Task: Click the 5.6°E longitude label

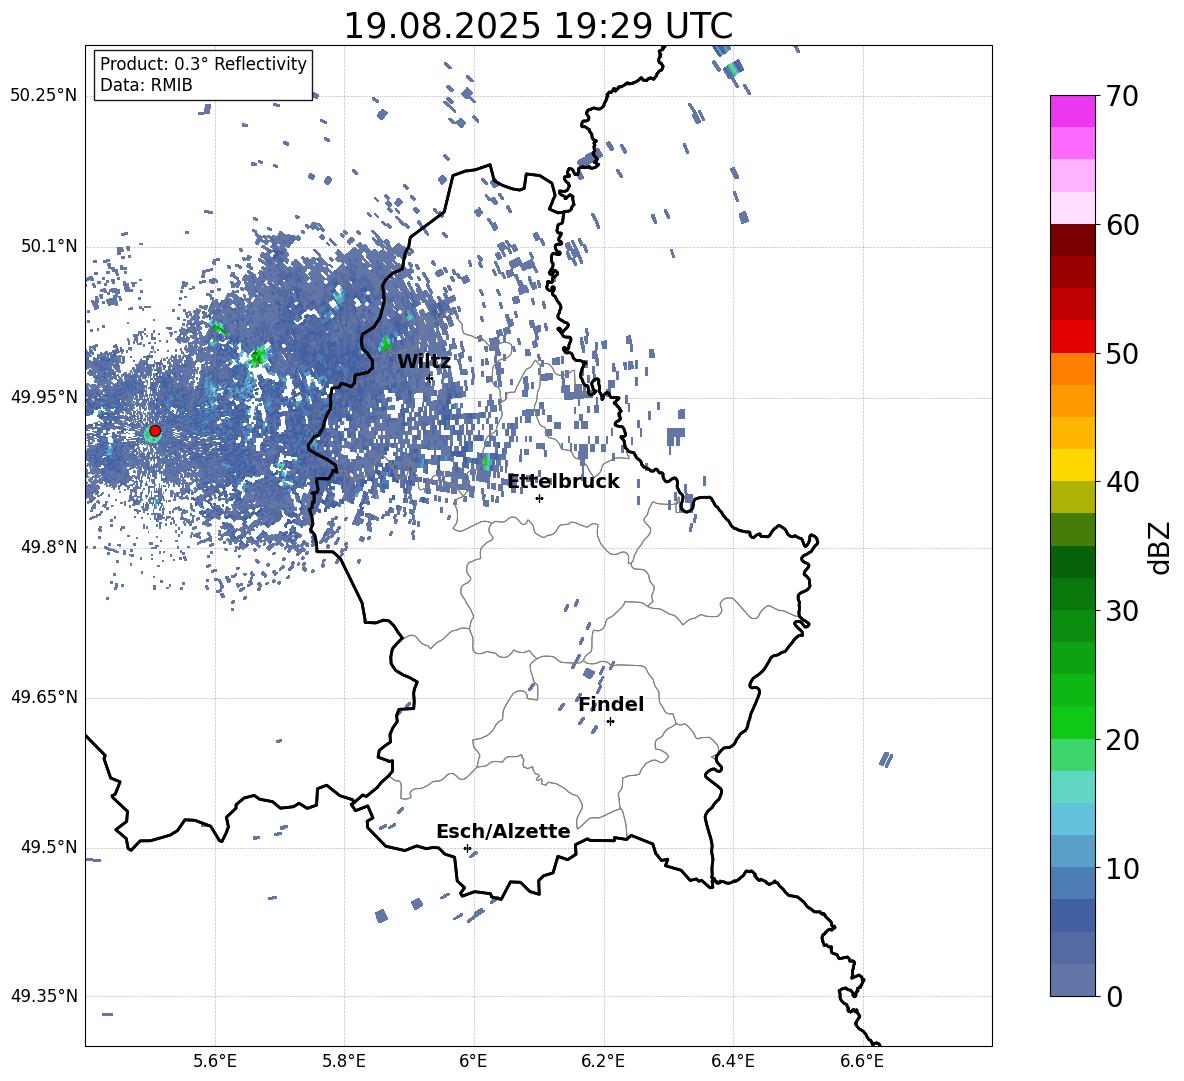Action: tap(215, 1061)
